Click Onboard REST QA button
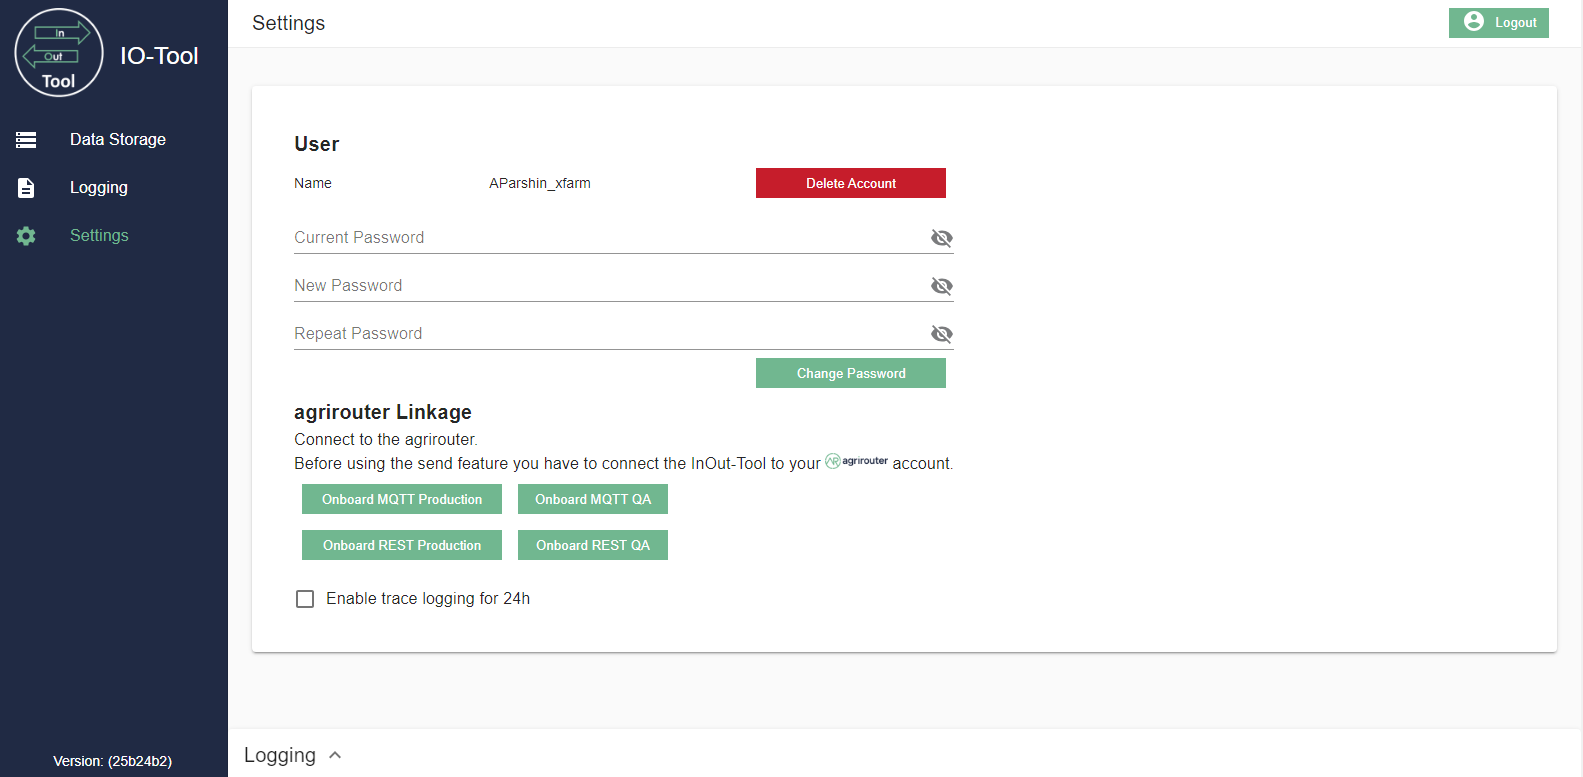This screenshot has height=777, width=1583. (x=593, y=545)
